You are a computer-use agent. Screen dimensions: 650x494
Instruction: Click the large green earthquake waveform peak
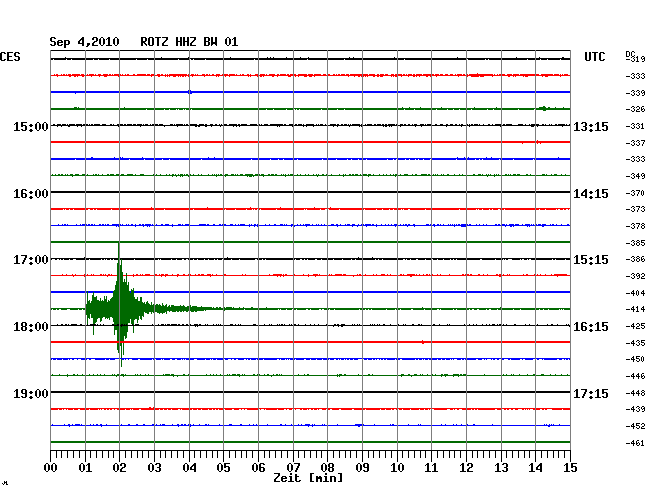tap(120, 306)
